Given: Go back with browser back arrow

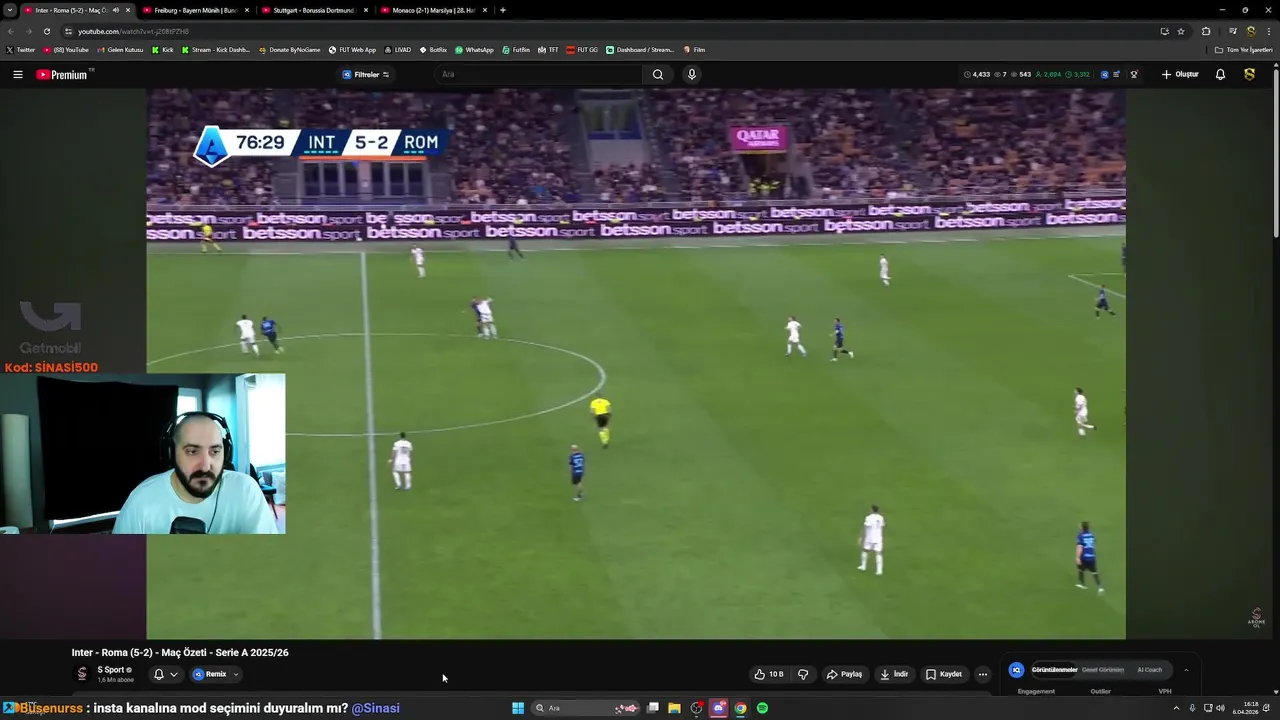Looking at the screenshot, I should coord(10,31).
